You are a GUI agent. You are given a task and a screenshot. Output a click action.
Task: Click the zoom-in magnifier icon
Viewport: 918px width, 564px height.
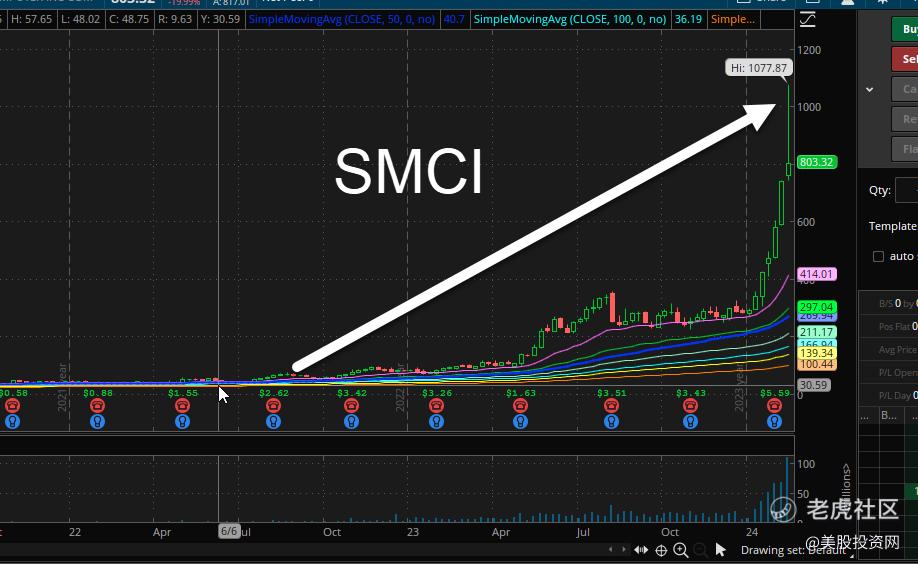click(680, 550)
